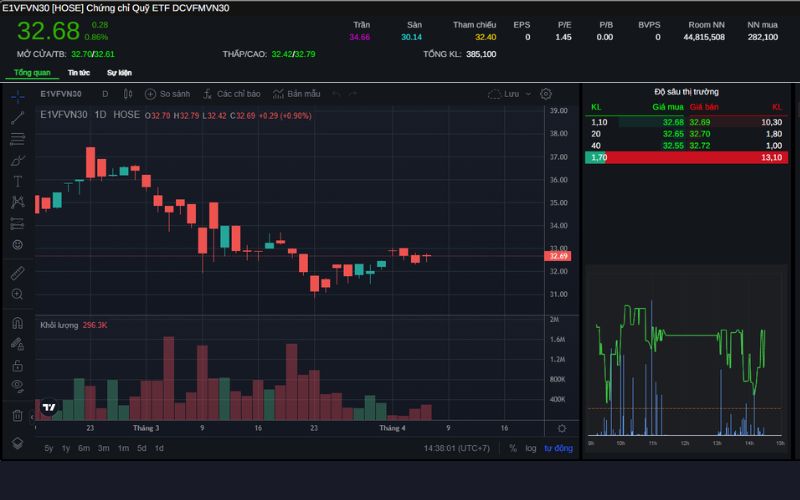Image resolution: width=800 pixels, height=500 pixels.
Task: Click the Room NN value 44,815,508
Action: [x=704, y=37]
